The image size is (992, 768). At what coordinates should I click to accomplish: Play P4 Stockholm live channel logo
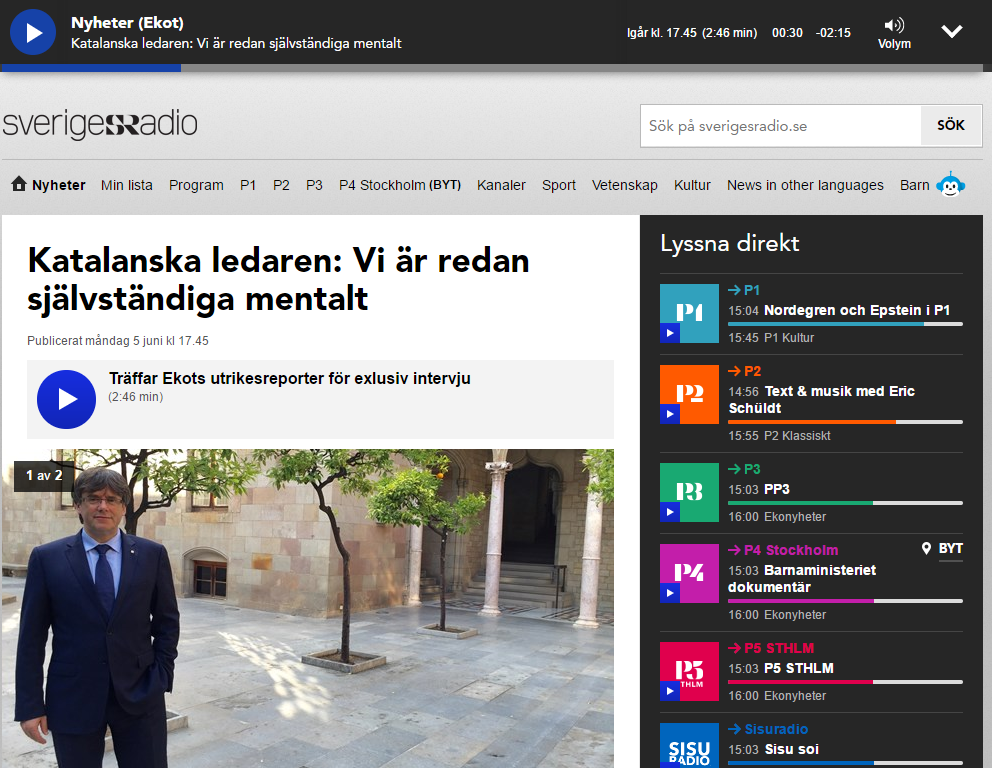689,573
